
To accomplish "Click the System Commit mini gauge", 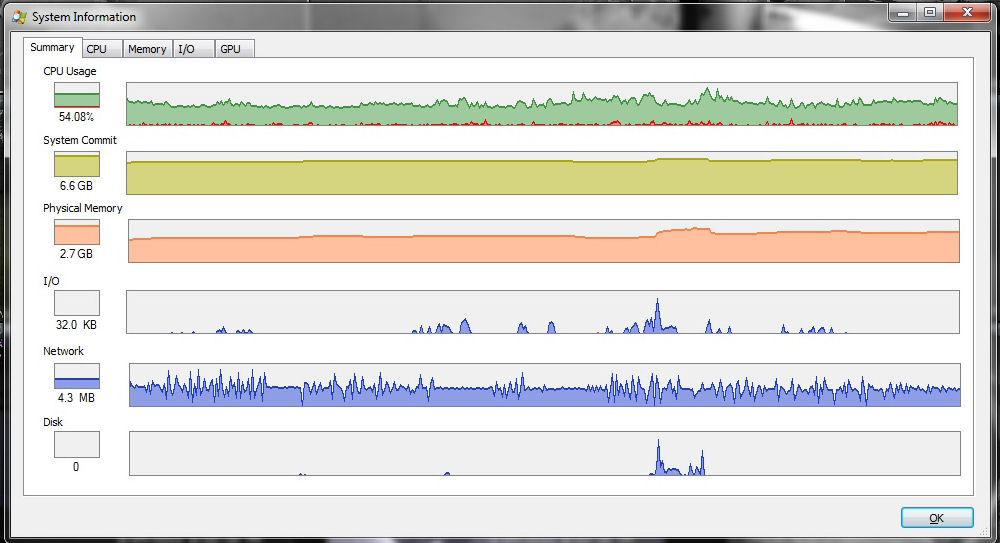I will [x=77, y=164].
